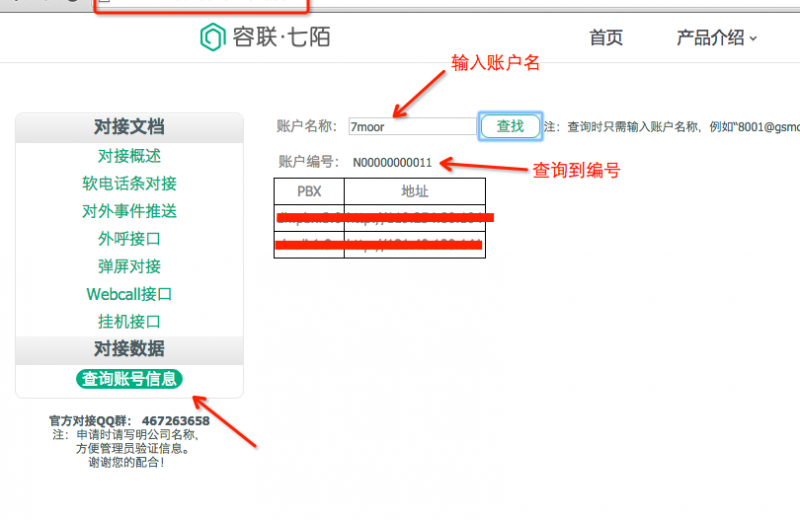Click the PBX column header
This screenshot has width=800, height=520.
309,191
